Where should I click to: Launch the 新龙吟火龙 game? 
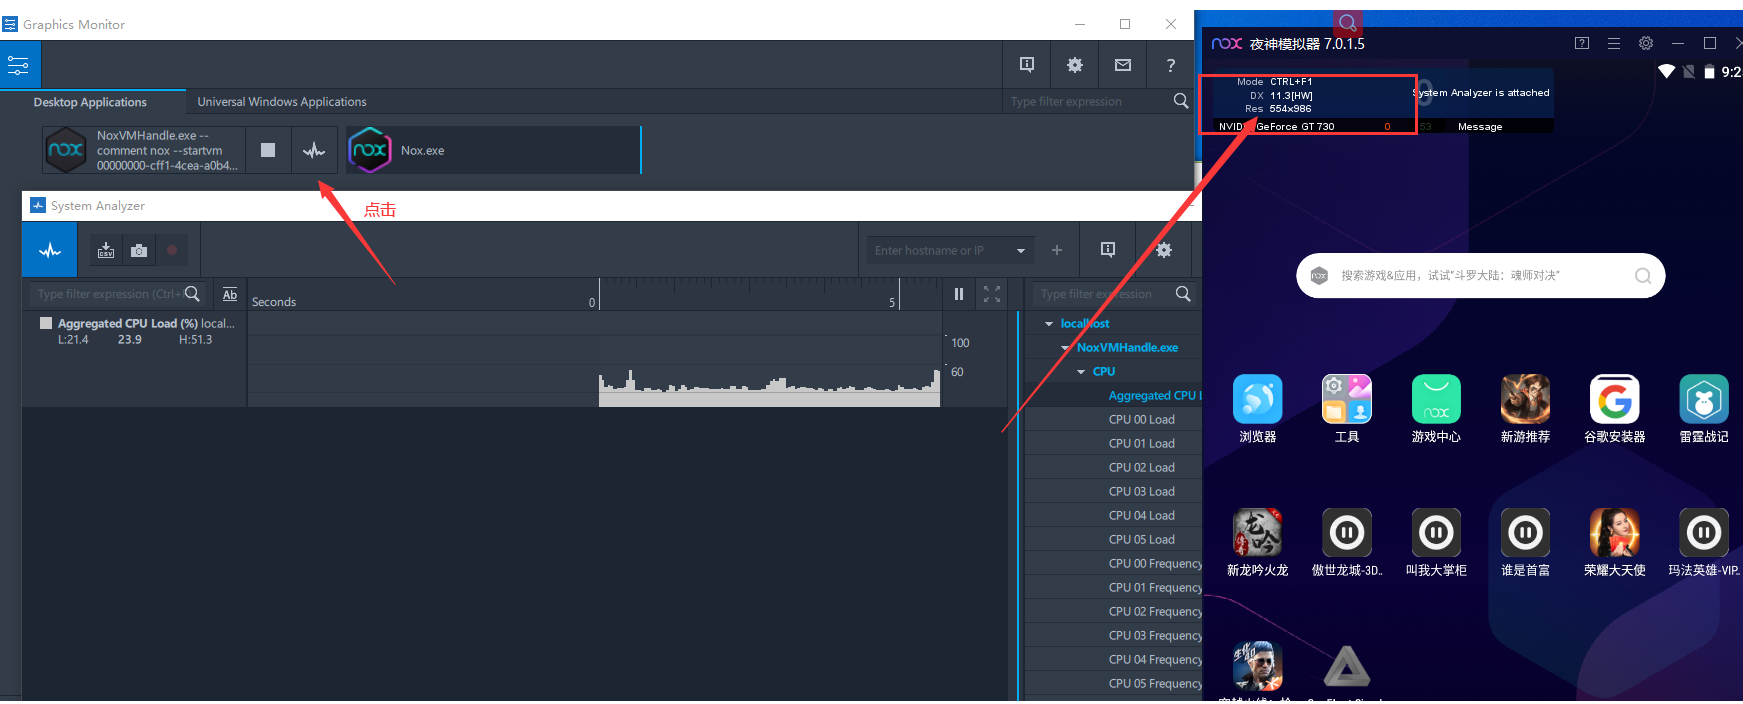(x=1258, y=533)
